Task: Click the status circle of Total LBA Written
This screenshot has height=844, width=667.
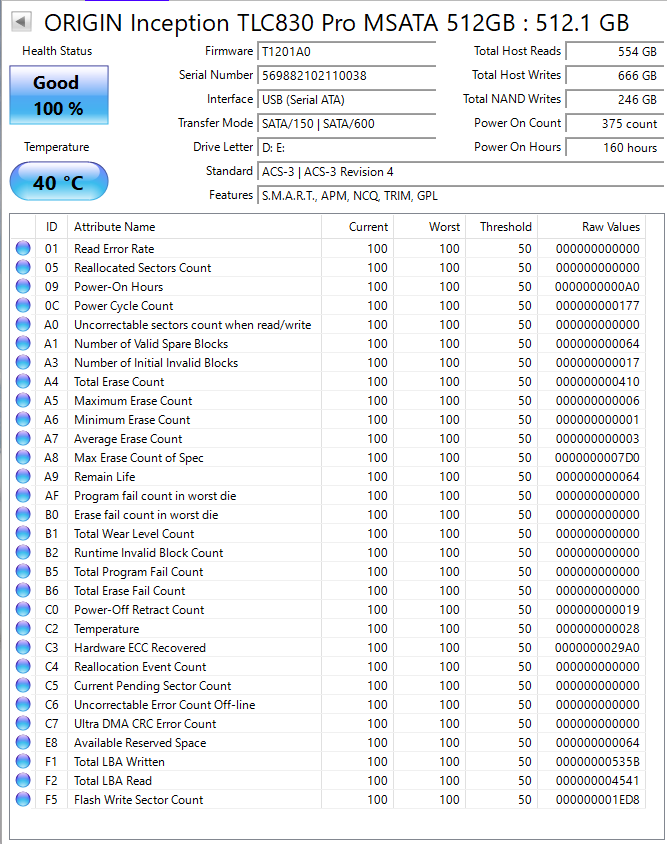Action: point(23,761)
